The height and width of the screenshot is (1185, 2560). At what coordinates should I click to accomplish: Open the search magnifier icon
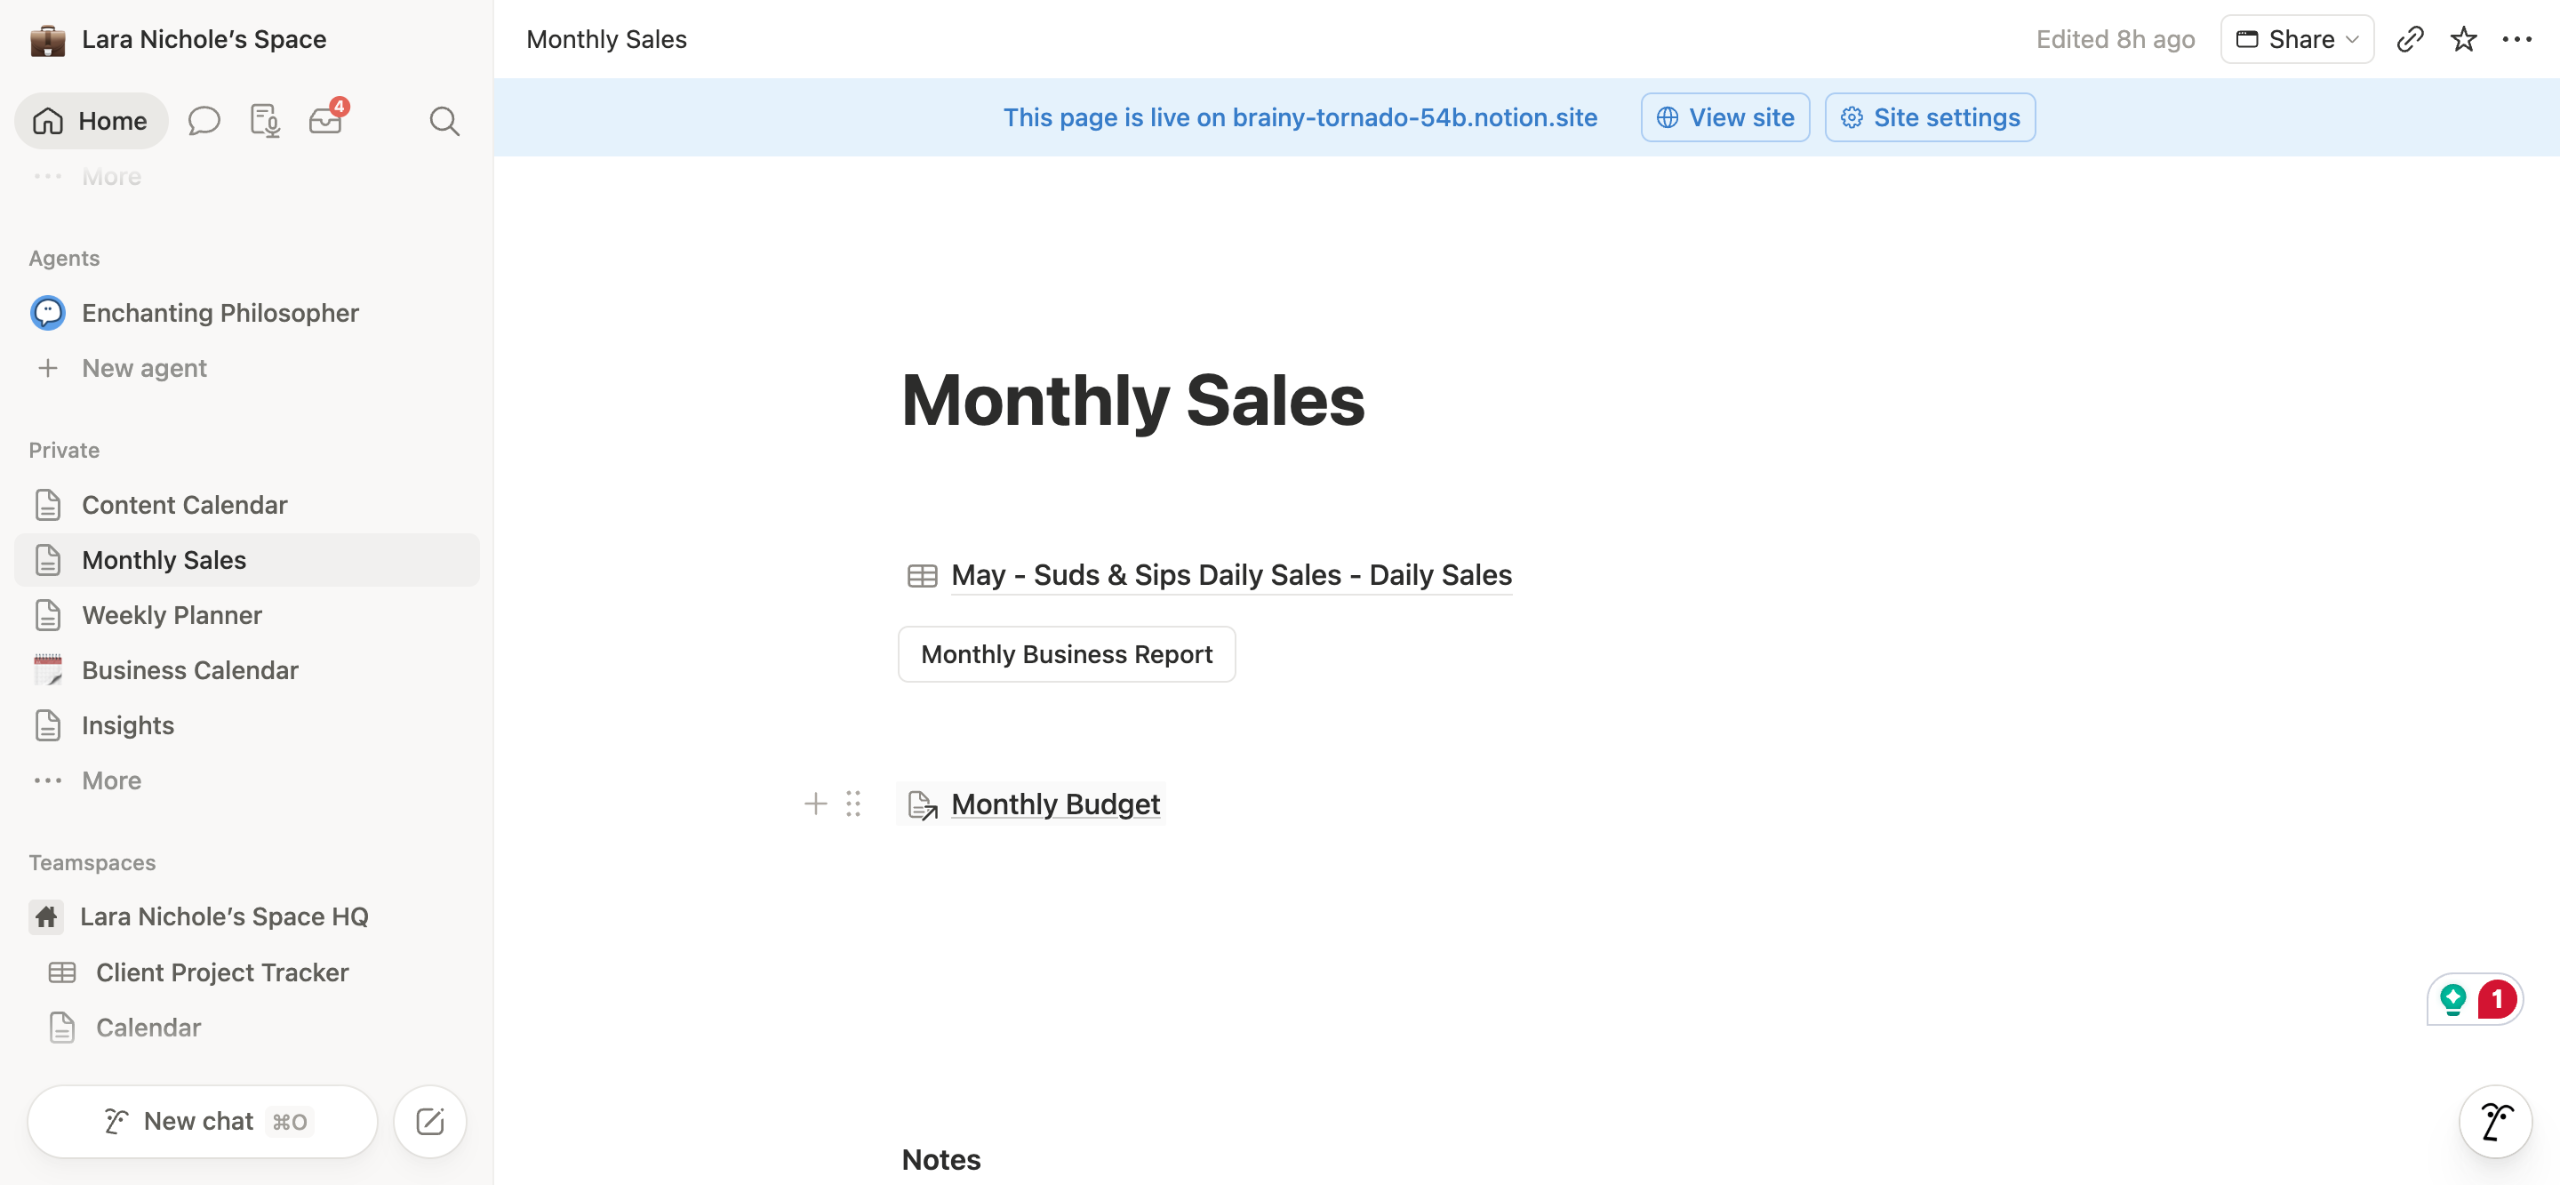pyautogui.click(x=444, y=121)
